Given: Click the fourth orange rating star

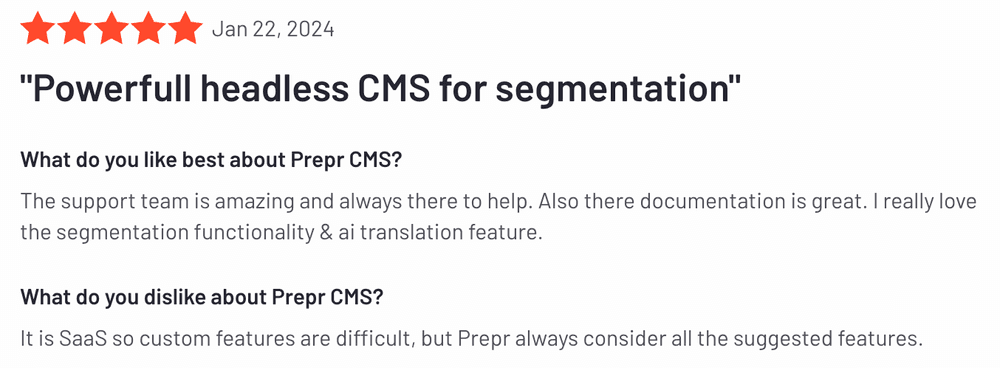Looking at the screenshot, I should (x=149, y=29).
